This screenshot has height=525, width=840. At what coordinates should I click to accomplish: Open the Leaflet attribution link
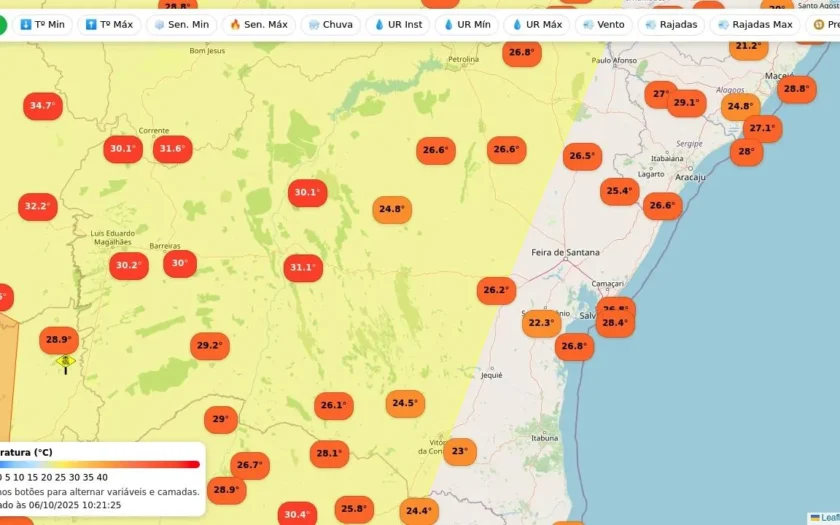825,518
